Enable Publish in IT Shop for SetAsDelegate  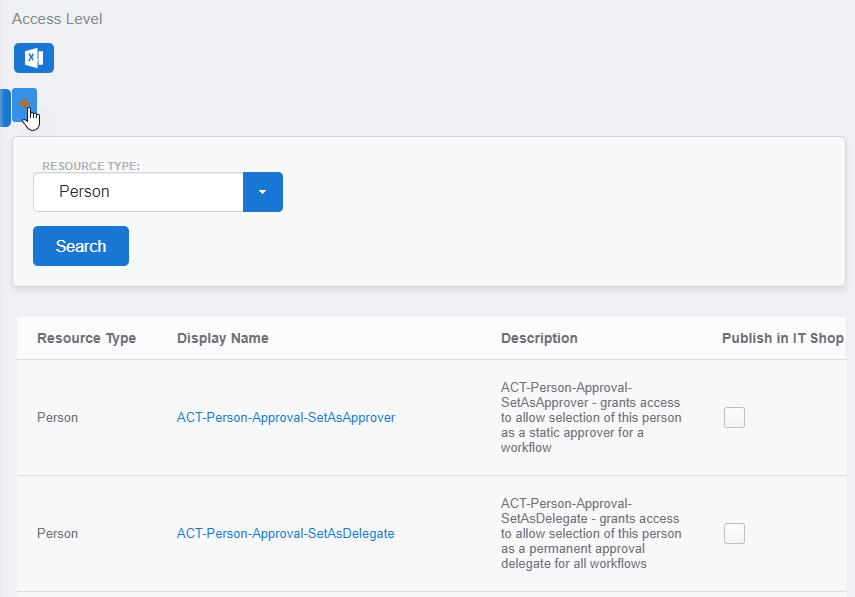click(734, 533)
